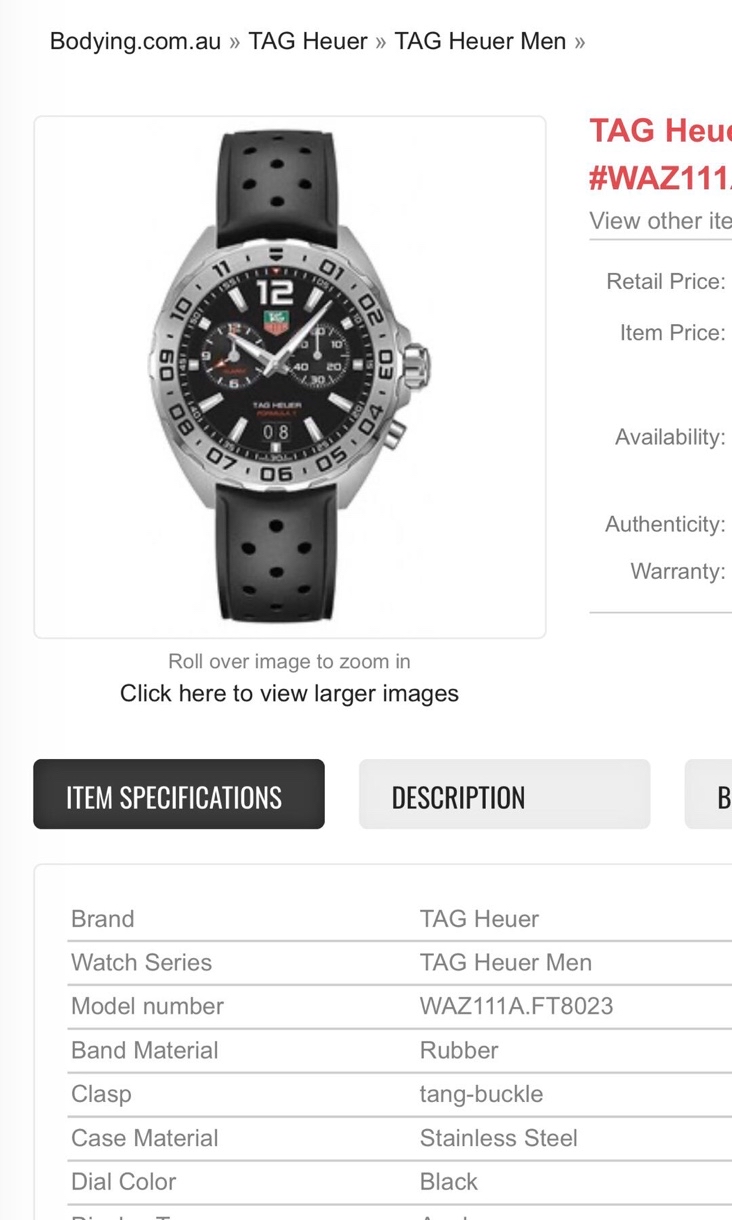
Task: Select the ITEM SPECIFICATIONS tab
Action: click(x=179, y=795)
